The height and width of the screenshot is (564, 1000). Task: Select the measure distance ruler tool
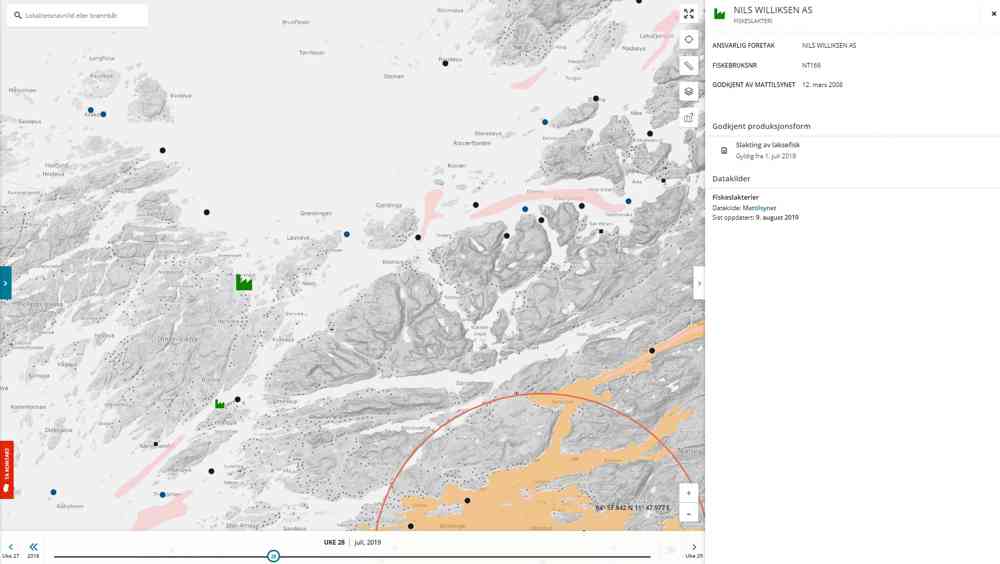(x=688, y=66)
